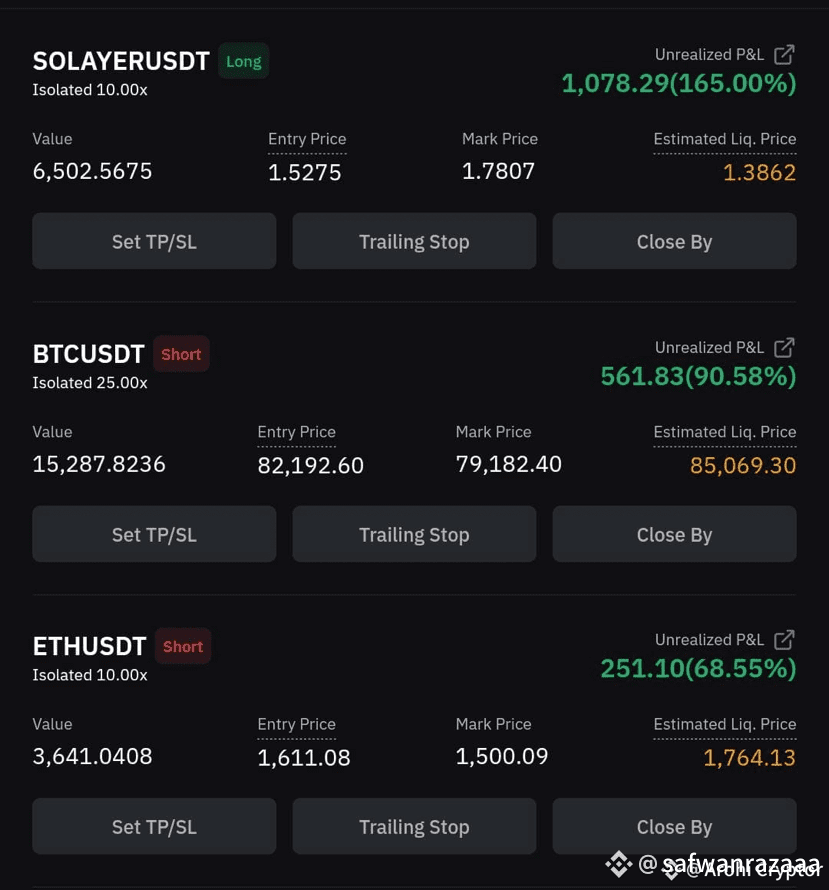Share ETHUSDT unrealized P&L via icon

784,640
